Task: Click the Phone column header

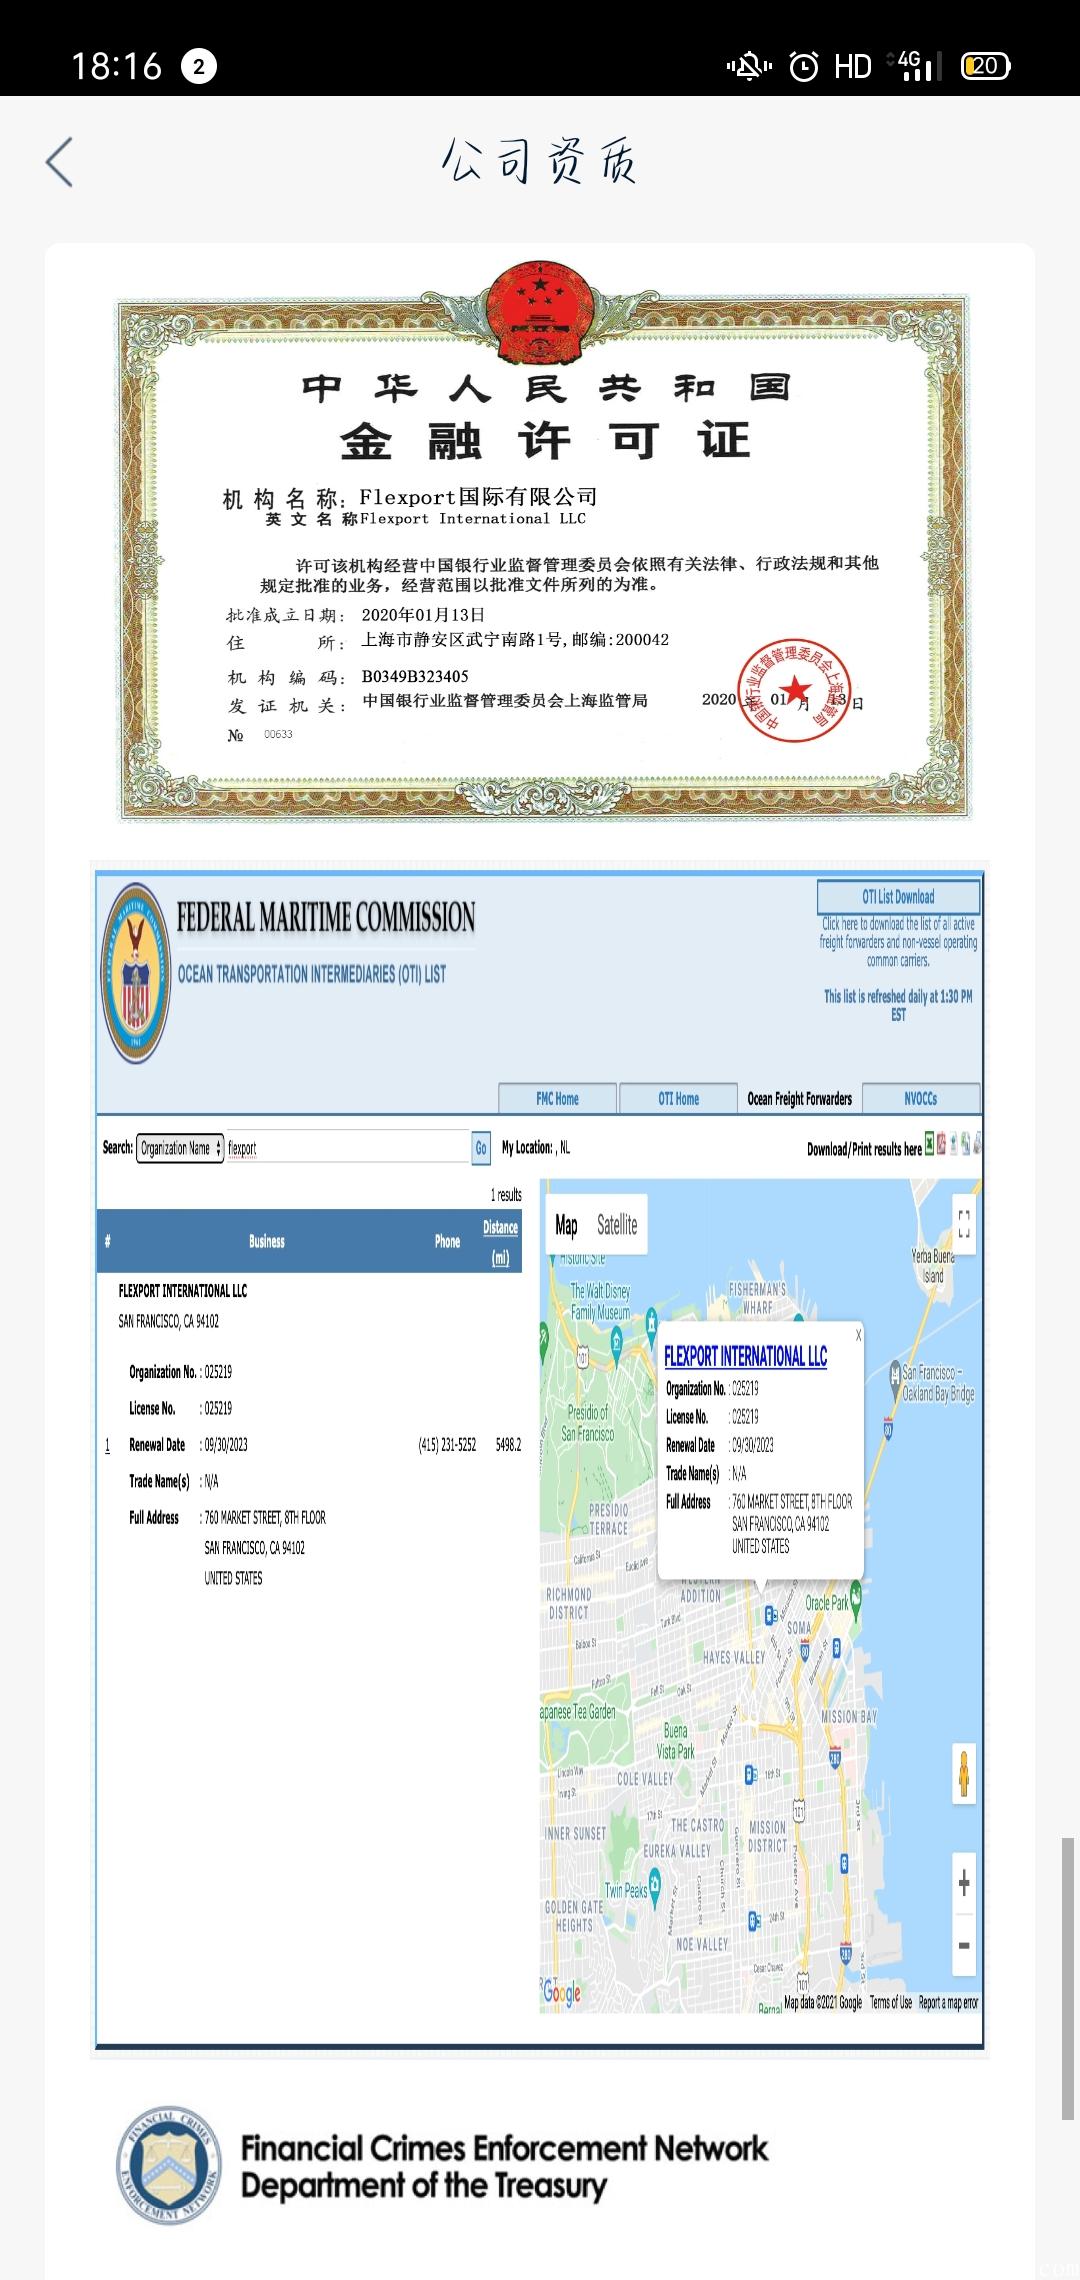Action: (x=447, y=1241)
